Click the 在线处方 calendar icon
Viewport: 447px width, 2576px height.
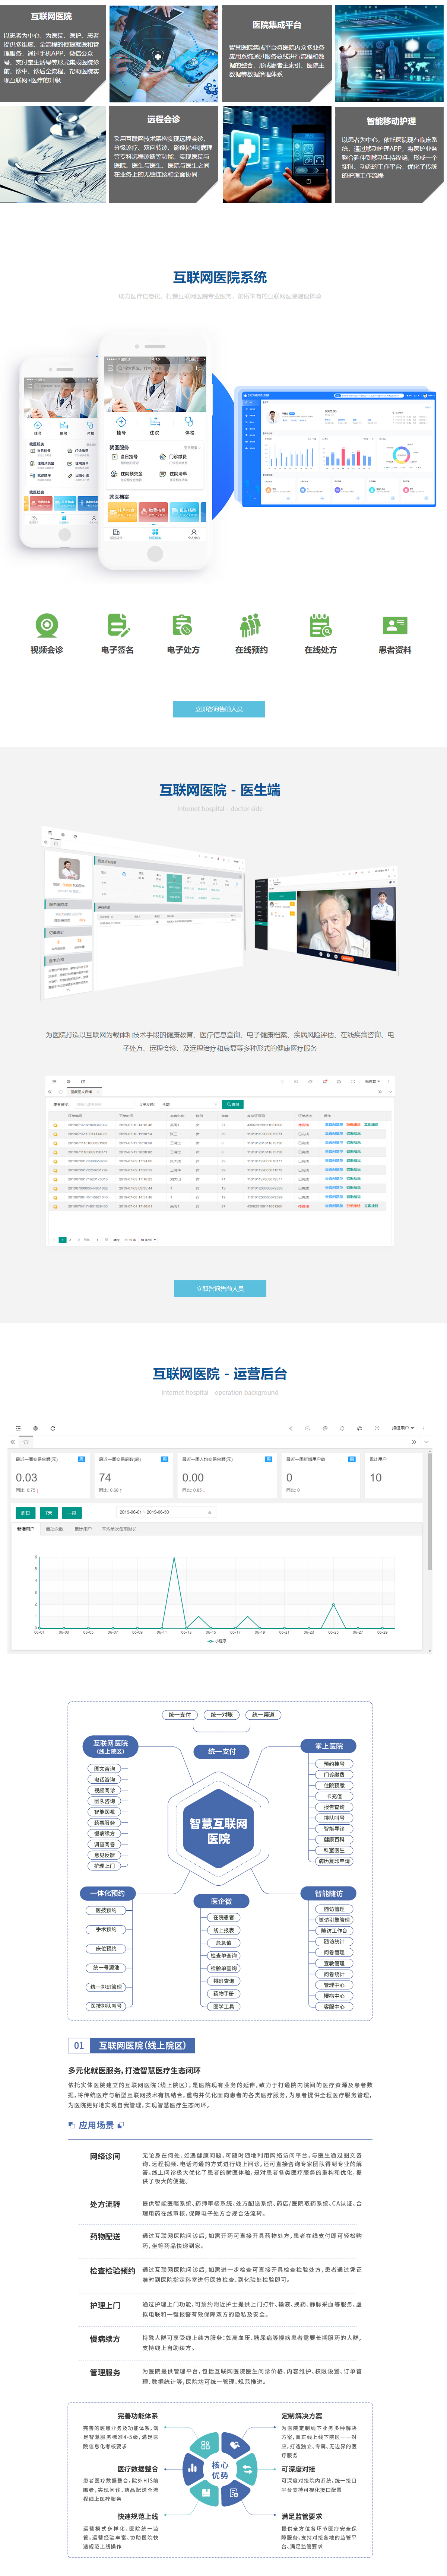(320, 625)
